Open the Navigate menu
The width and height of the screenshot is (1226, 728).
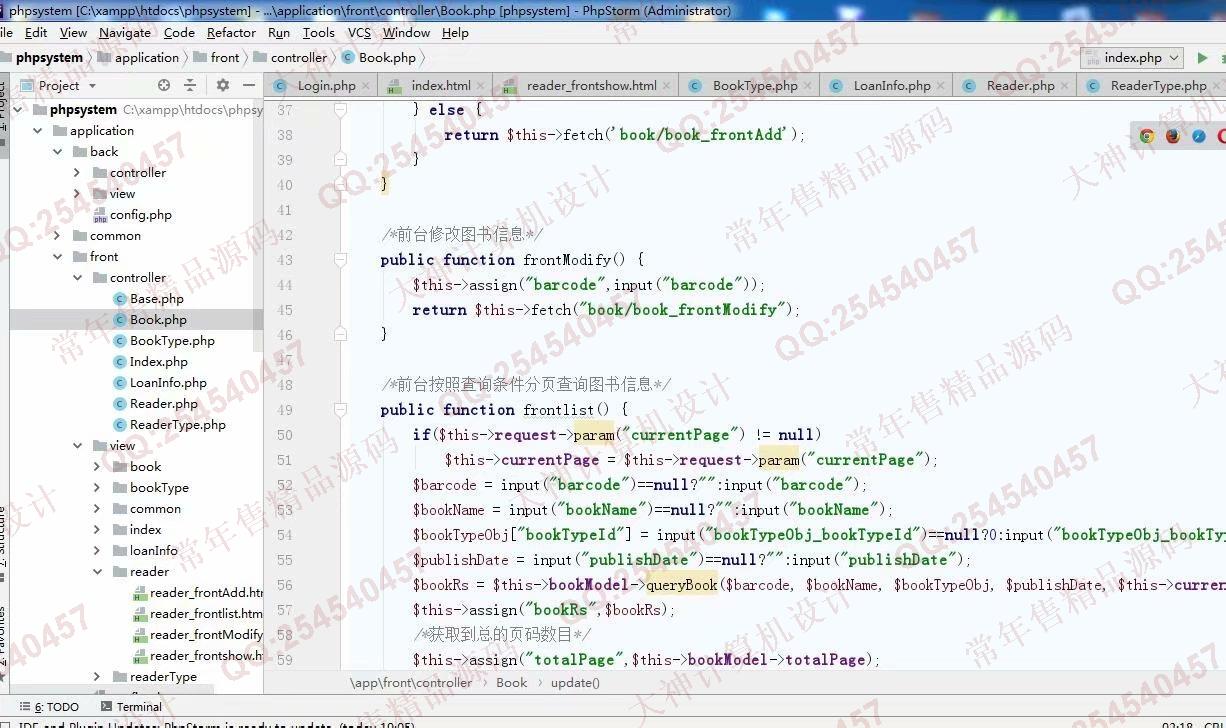125,32
